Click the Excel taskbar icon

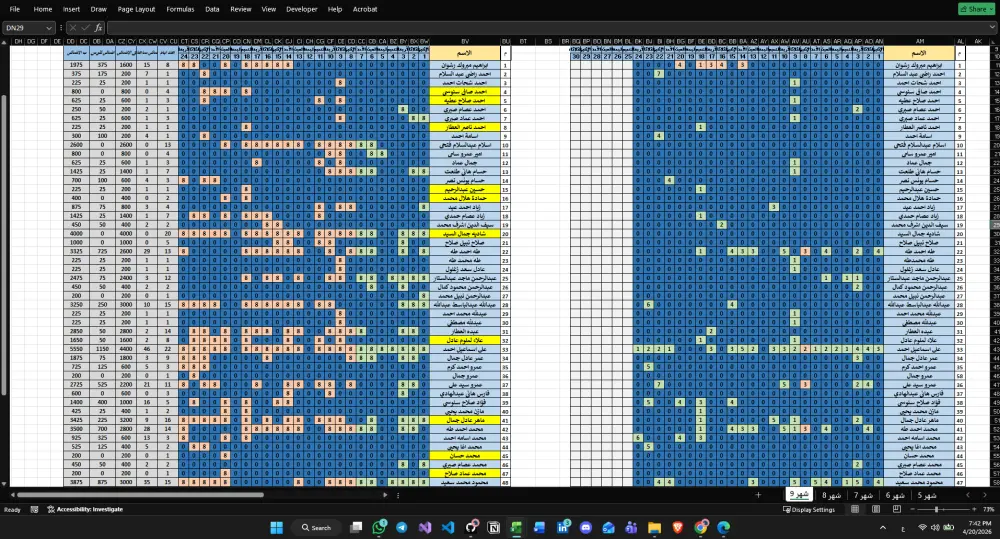click(x=517, y=528)
